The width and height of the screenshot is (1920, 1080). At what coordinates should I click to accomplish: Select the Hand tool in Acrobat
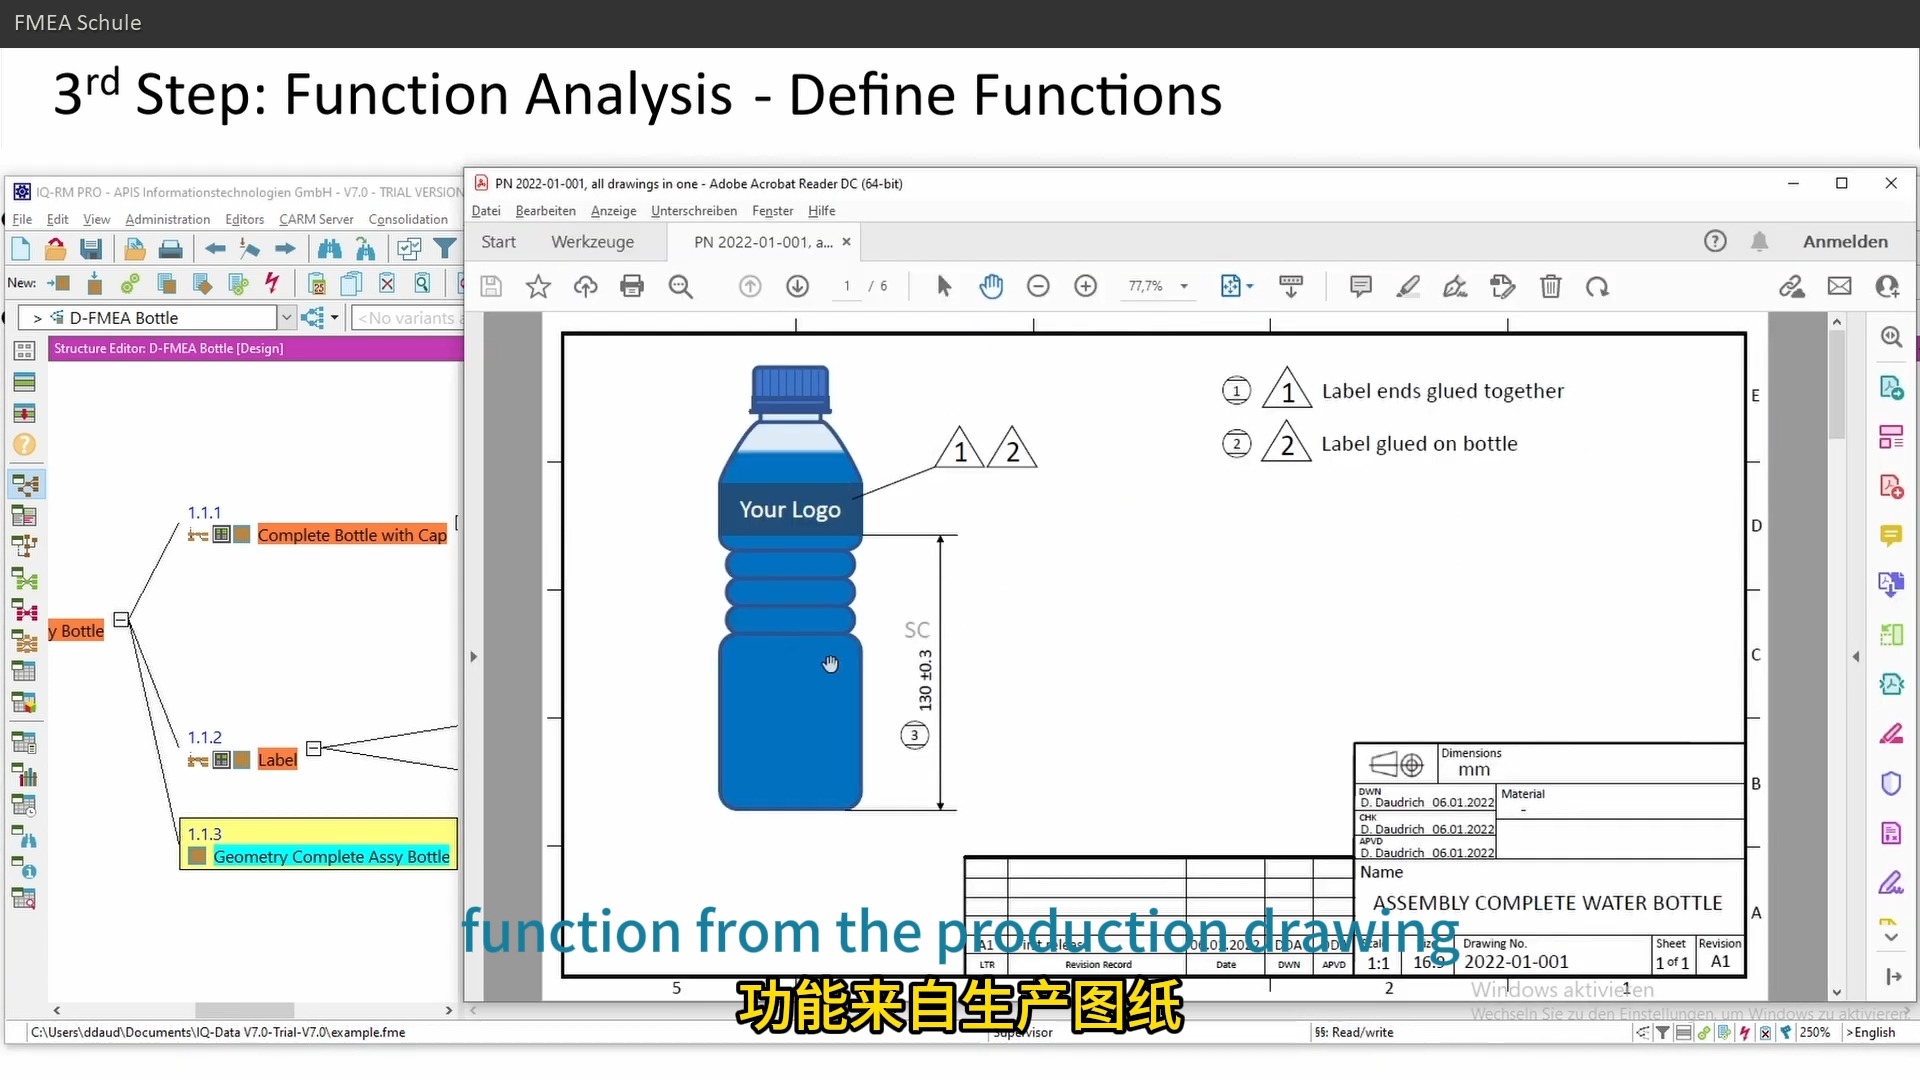point(991,286)
